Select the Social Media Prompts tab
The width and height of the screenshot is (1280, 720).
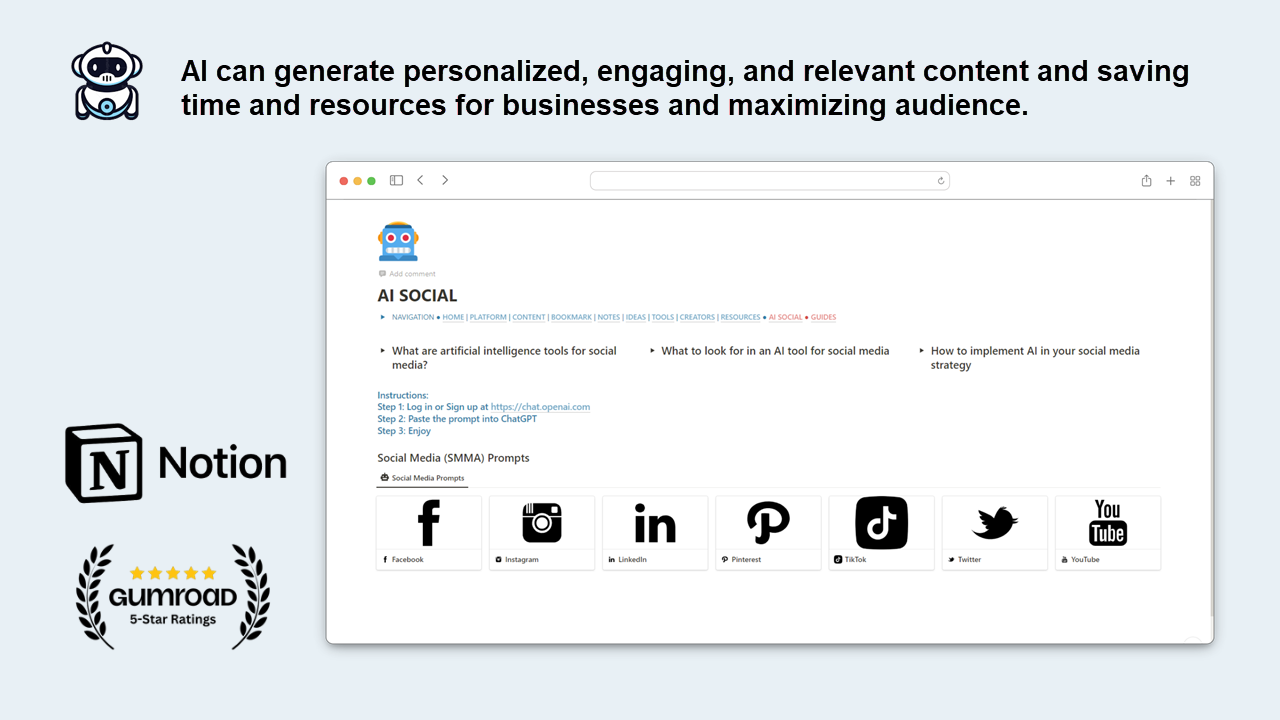coord(422,478)
